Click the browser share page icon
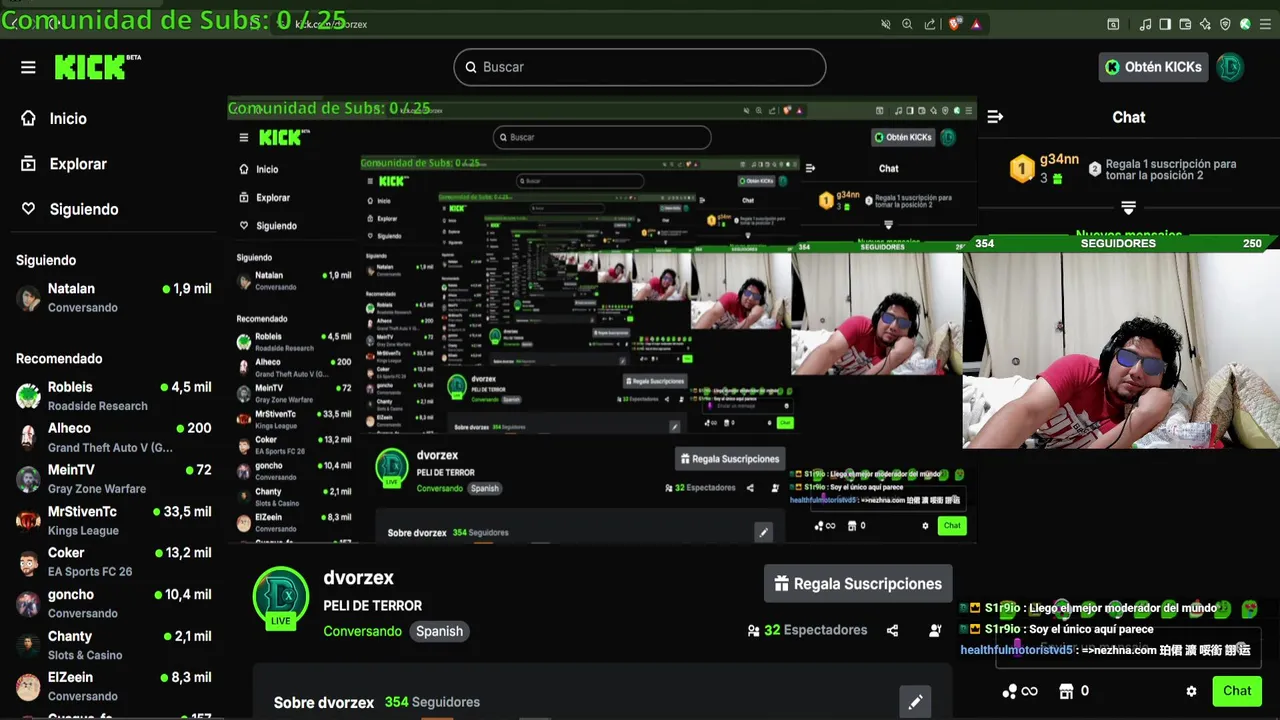The height and width of the screenshot is (720, 1280). tap(930, 24)
